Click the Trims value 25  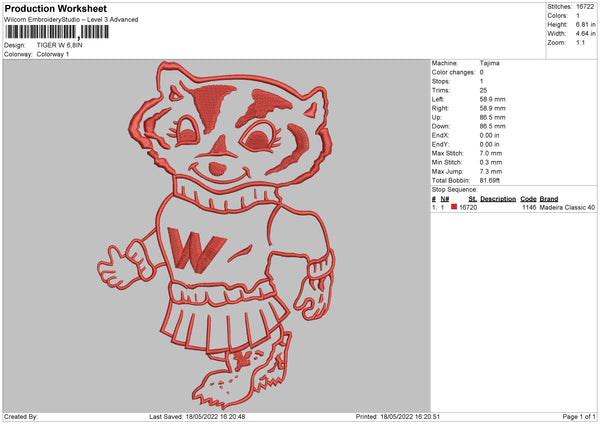(x=483, y=90)
